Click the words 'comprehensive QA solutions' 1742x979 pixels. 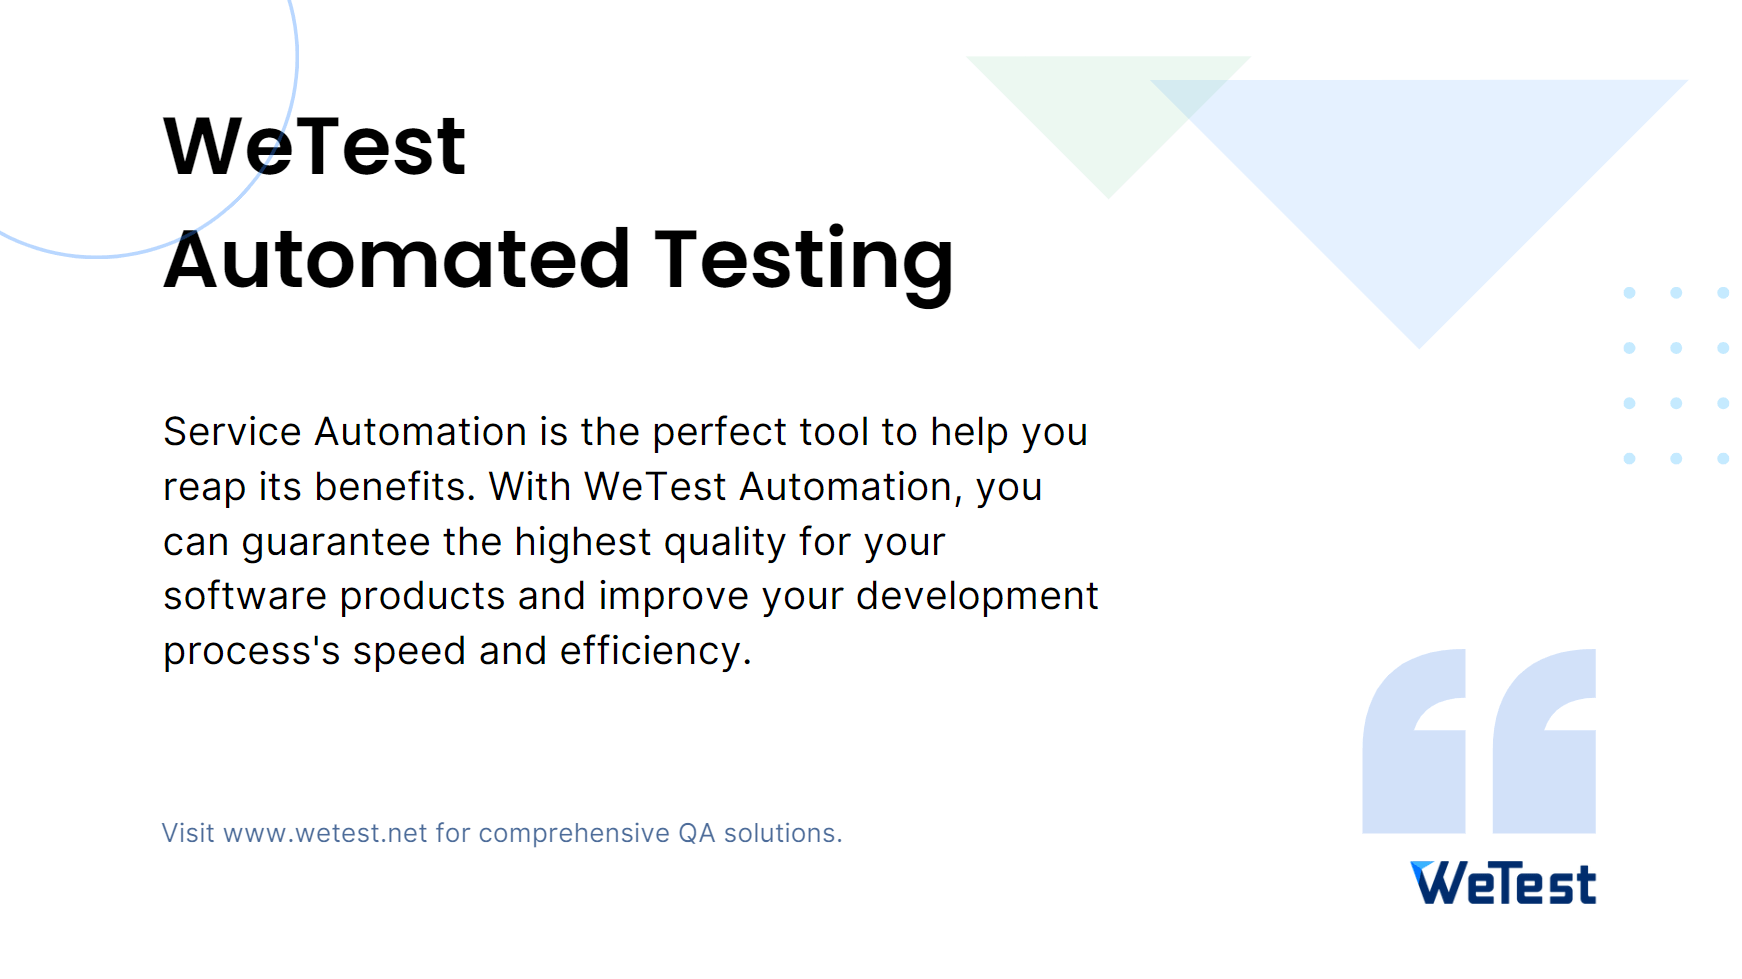point(658,833)
